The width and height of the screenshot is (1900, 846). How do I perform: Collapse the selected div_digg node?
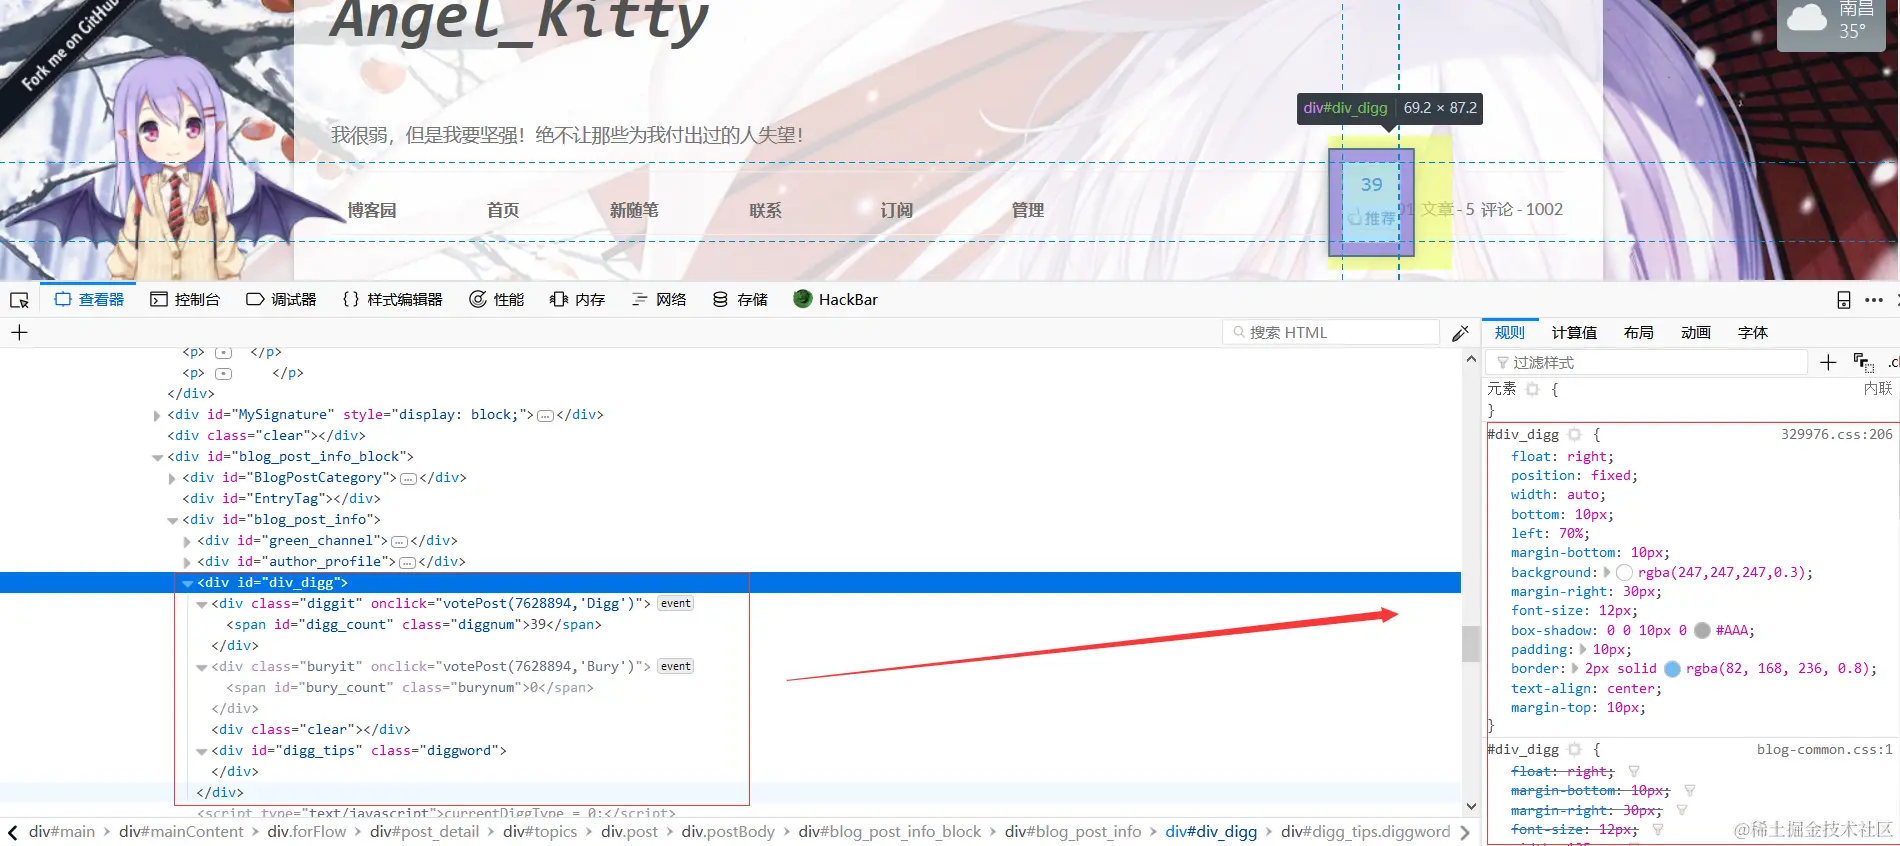coord(187,583)
